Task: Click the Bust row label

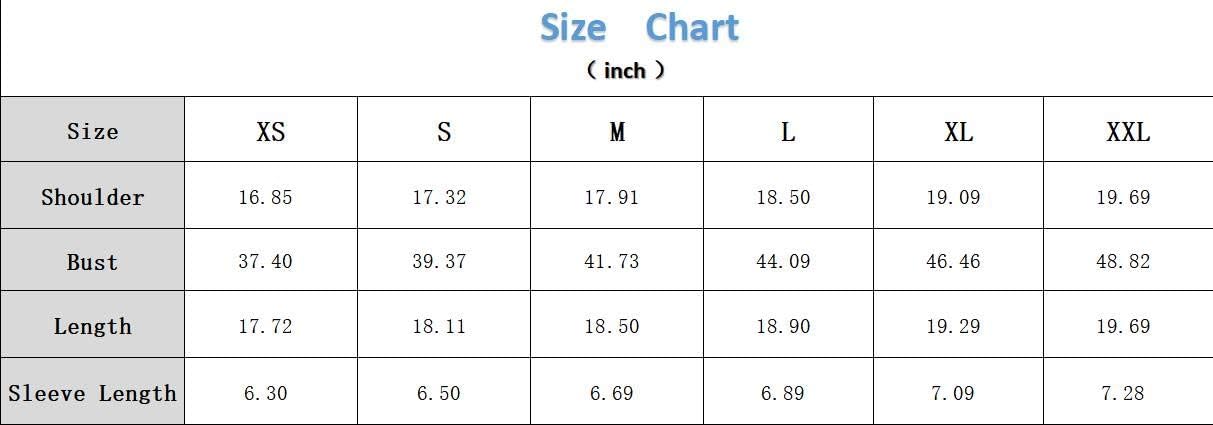Action: pyautogui.click(x=93, y=262)
